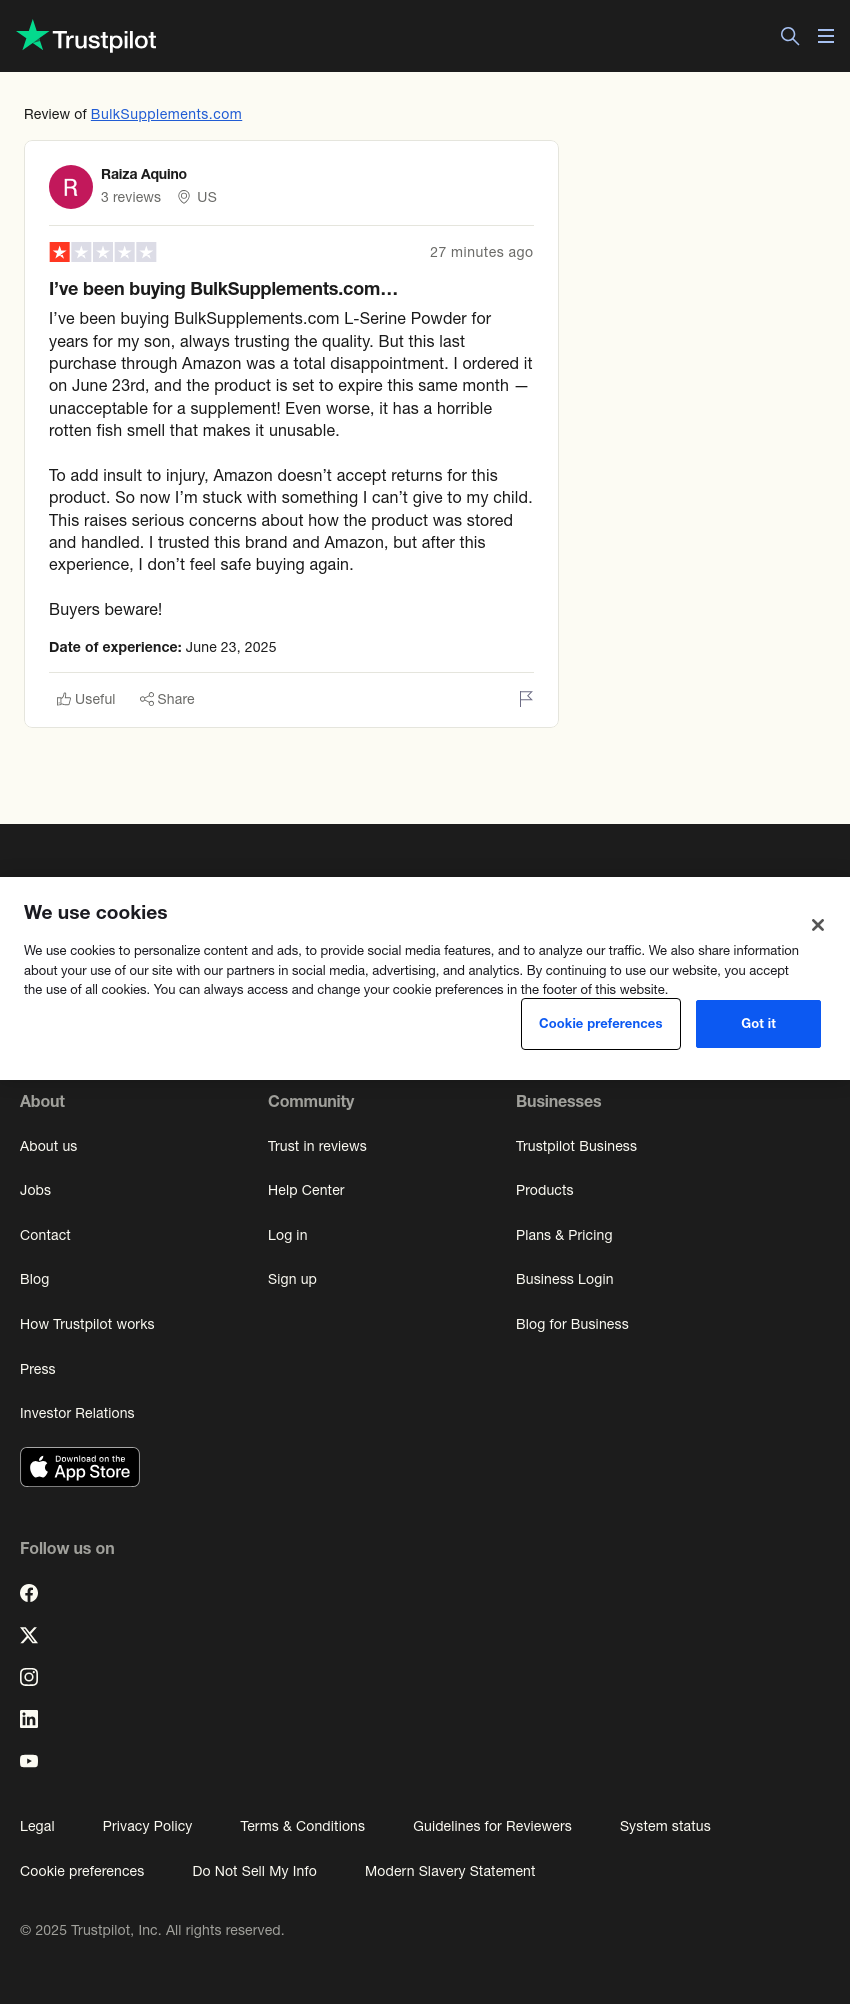850x2004 pixels.
Task: Click Download on the App Store badge
Action: tap(80, 1467)
